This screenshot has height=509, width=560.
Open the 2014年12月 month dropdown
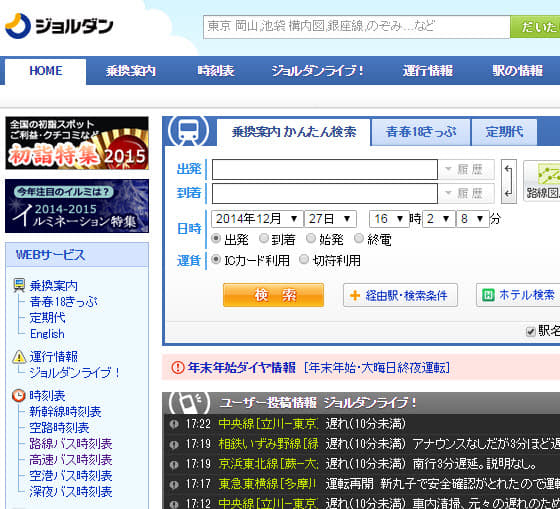pyautogui.click(x=257, y=219)
